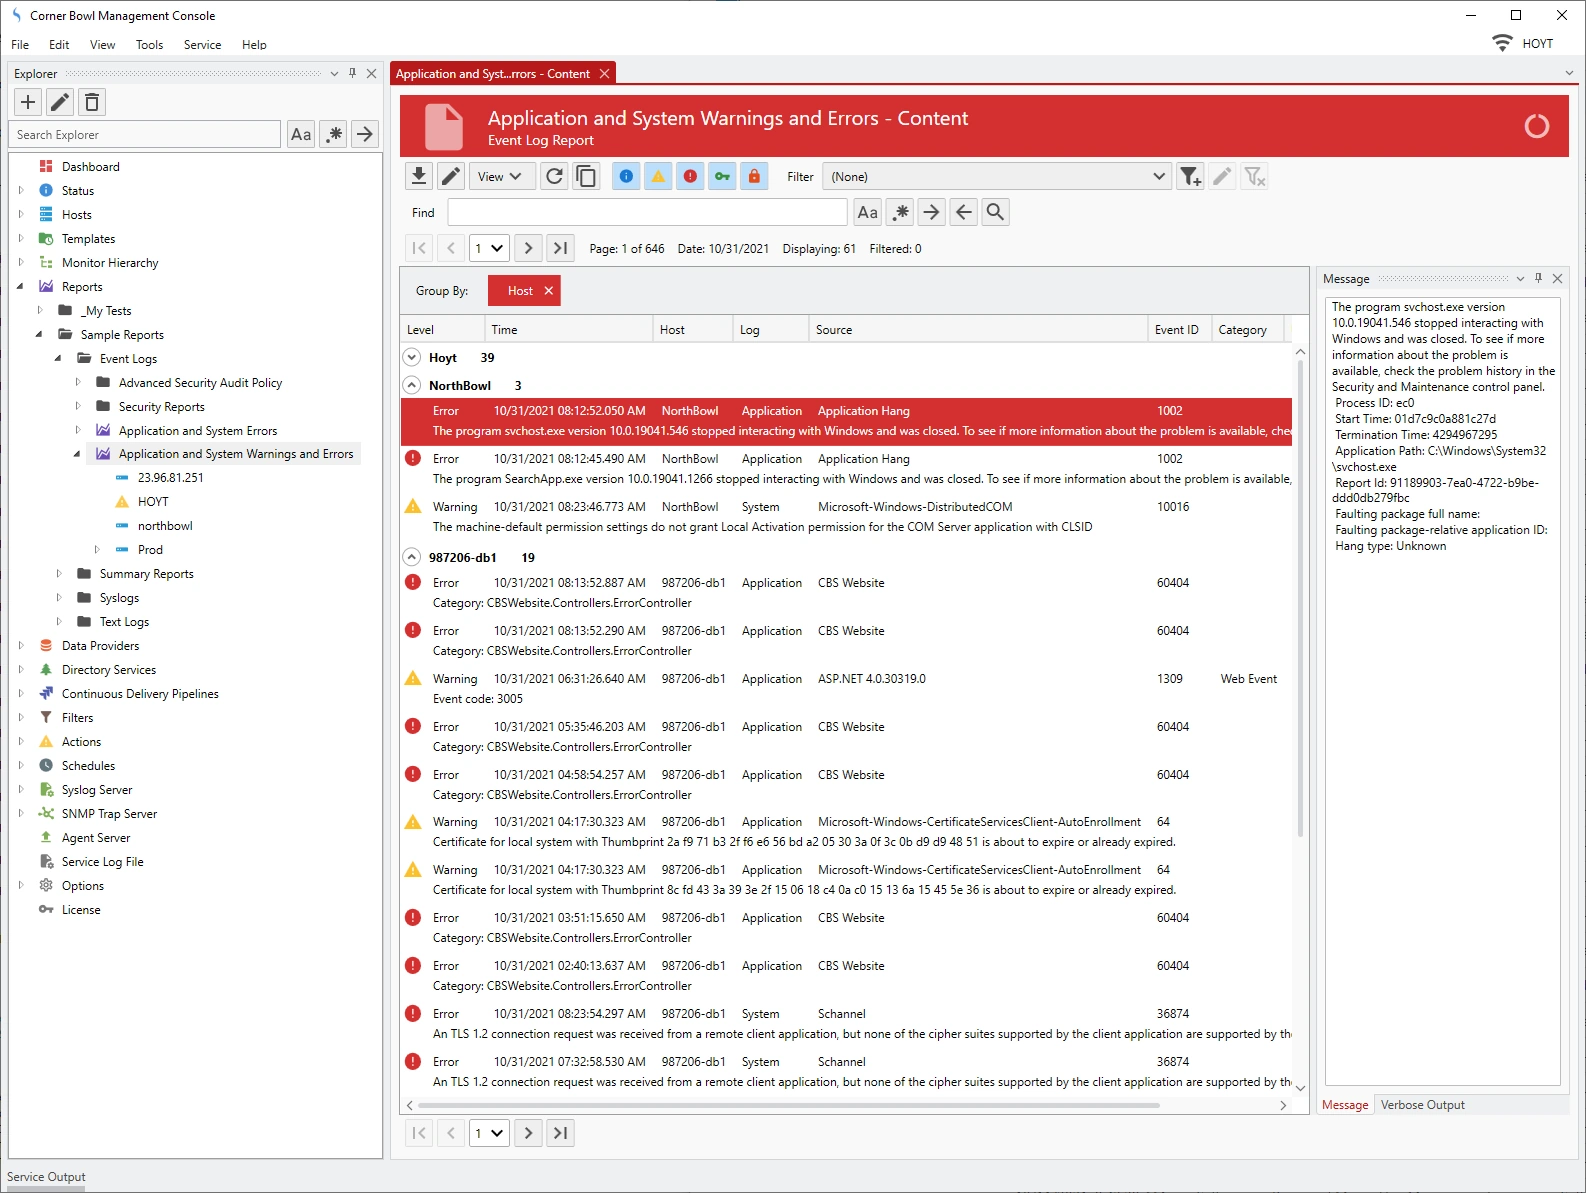Toggle the blue information level filter
This screenshot has width=1586, height=1193.
tap(626, 177)
